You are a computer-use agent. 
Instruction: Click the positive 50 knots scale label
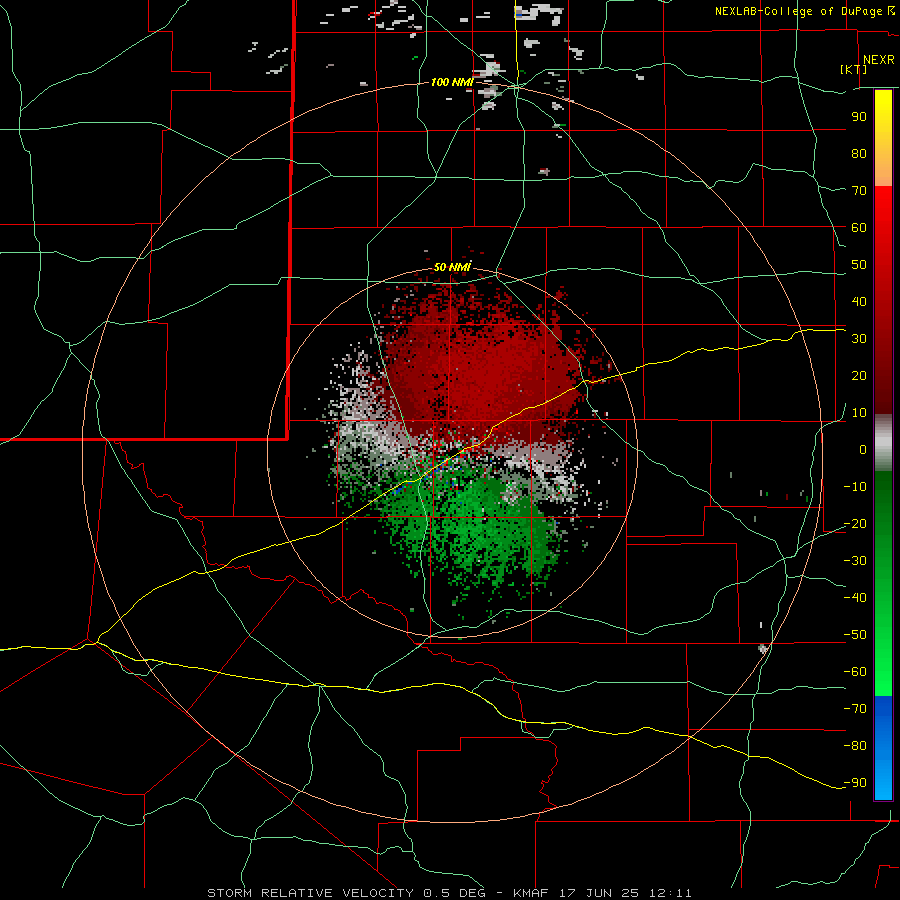click(859, 265)
